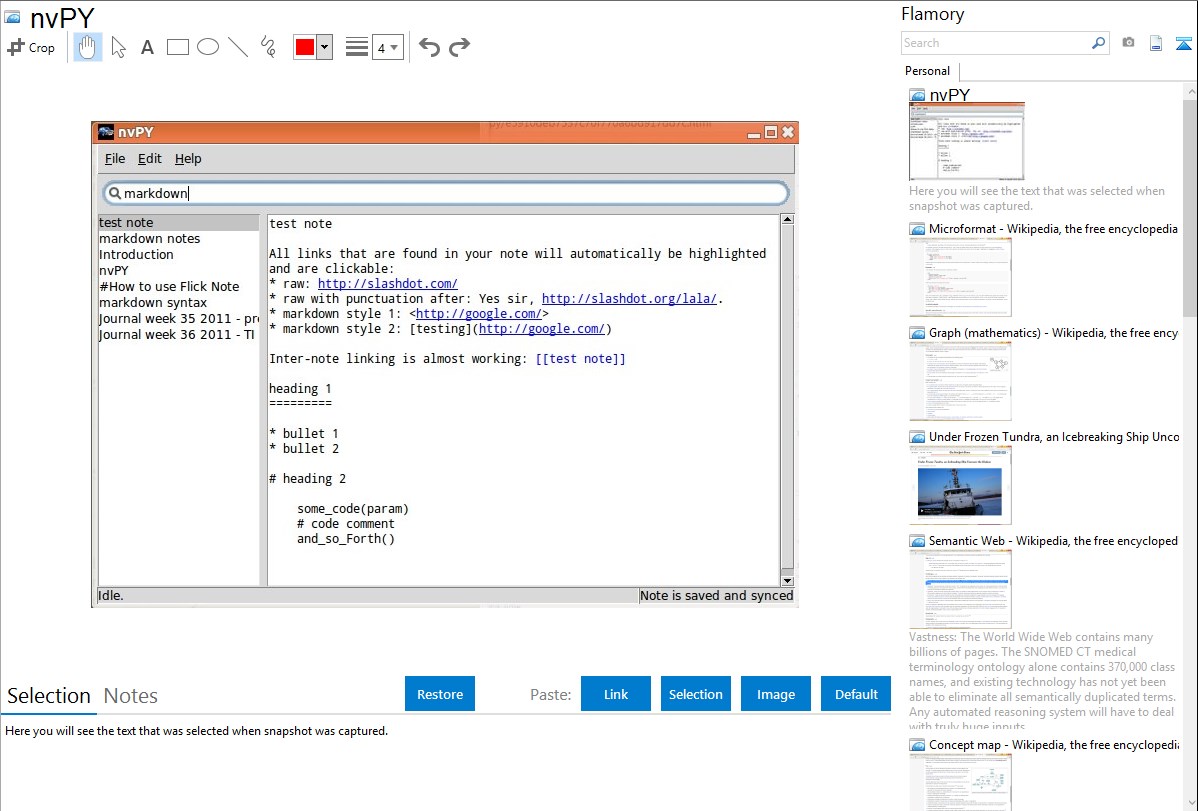Select the straight line tool
1198x811 pixels.
(x=238, y=47)
